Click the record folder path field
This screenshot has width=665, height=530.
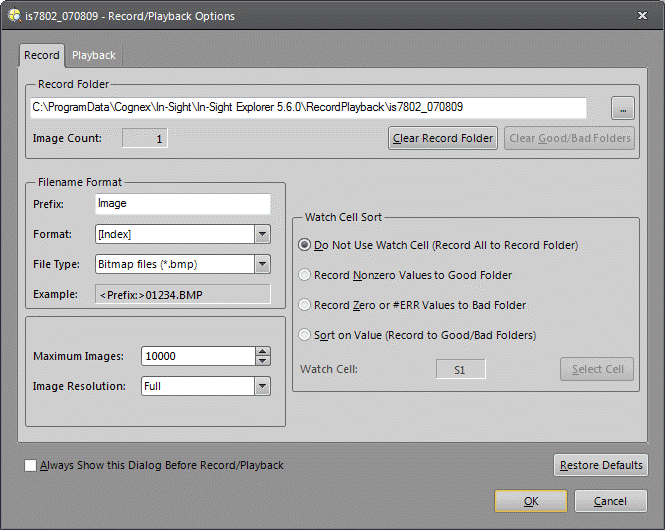pyautogui.click(x=308, y=108)
